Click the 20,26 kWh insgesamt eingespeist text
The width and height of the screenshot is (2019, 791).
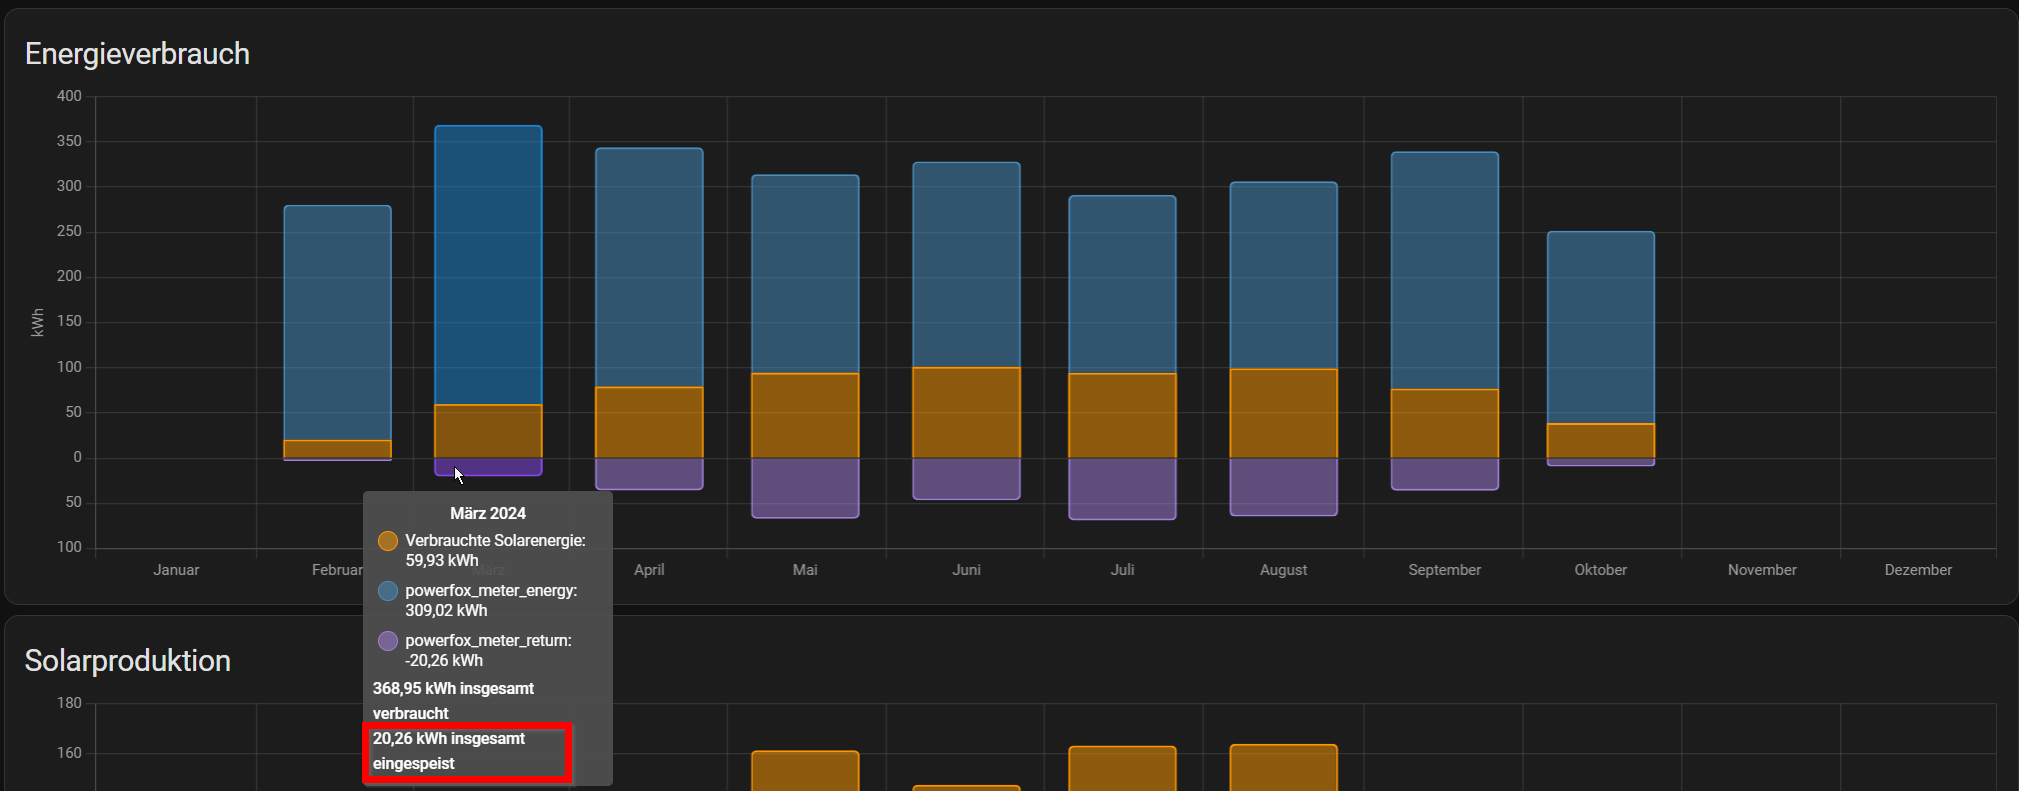[449, 751]
